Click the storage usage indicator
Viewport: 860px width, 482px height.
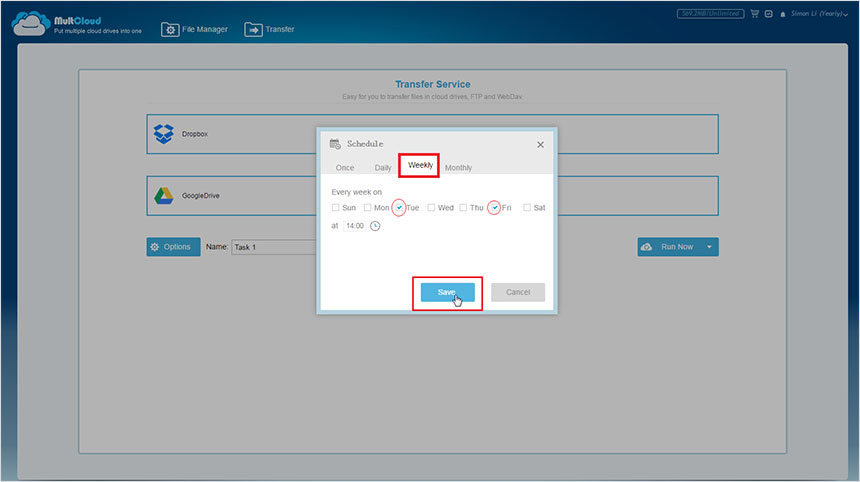pos(710,14)
